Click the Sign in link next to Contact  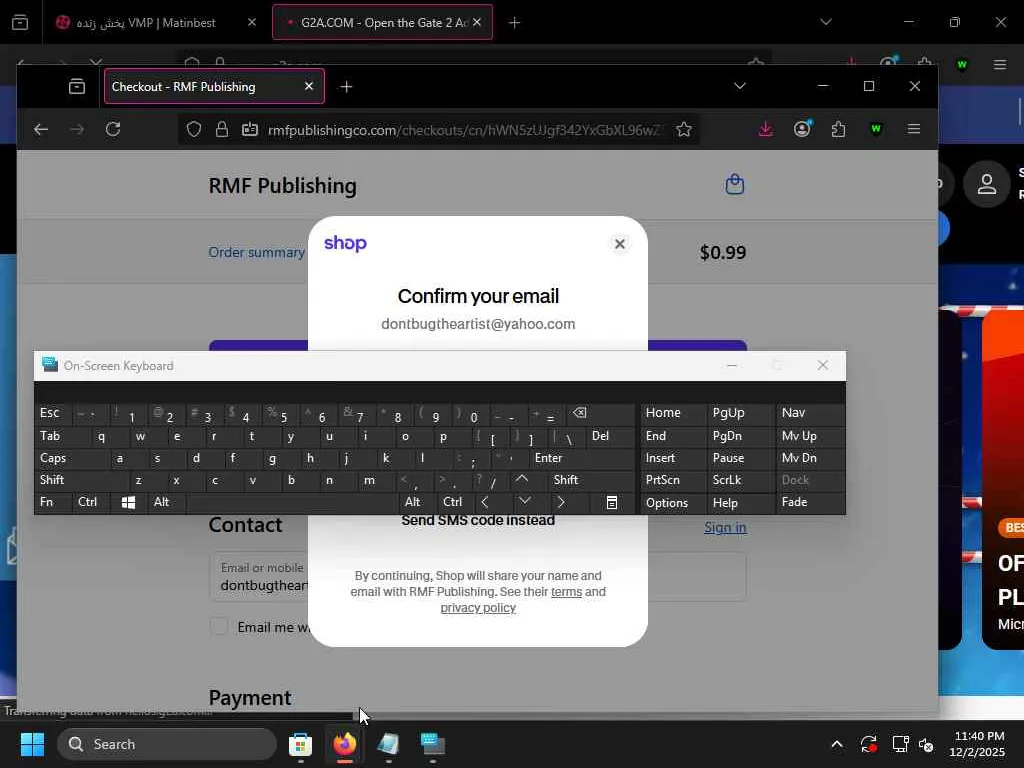click(x=725, y=528)
